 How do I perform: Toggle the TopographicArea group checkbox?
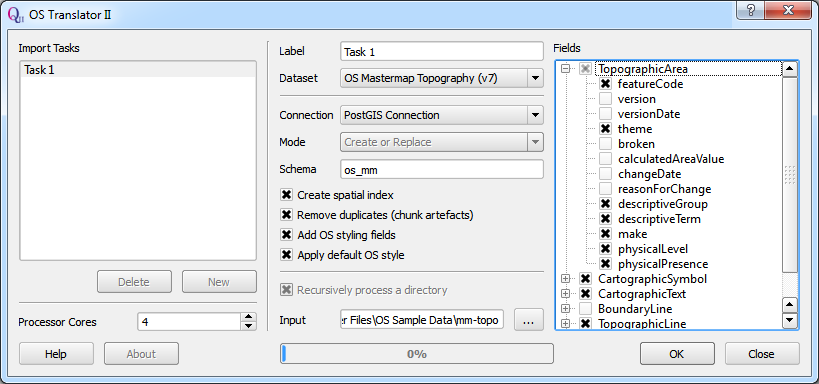pyautogui.click(x=586, y=69)
